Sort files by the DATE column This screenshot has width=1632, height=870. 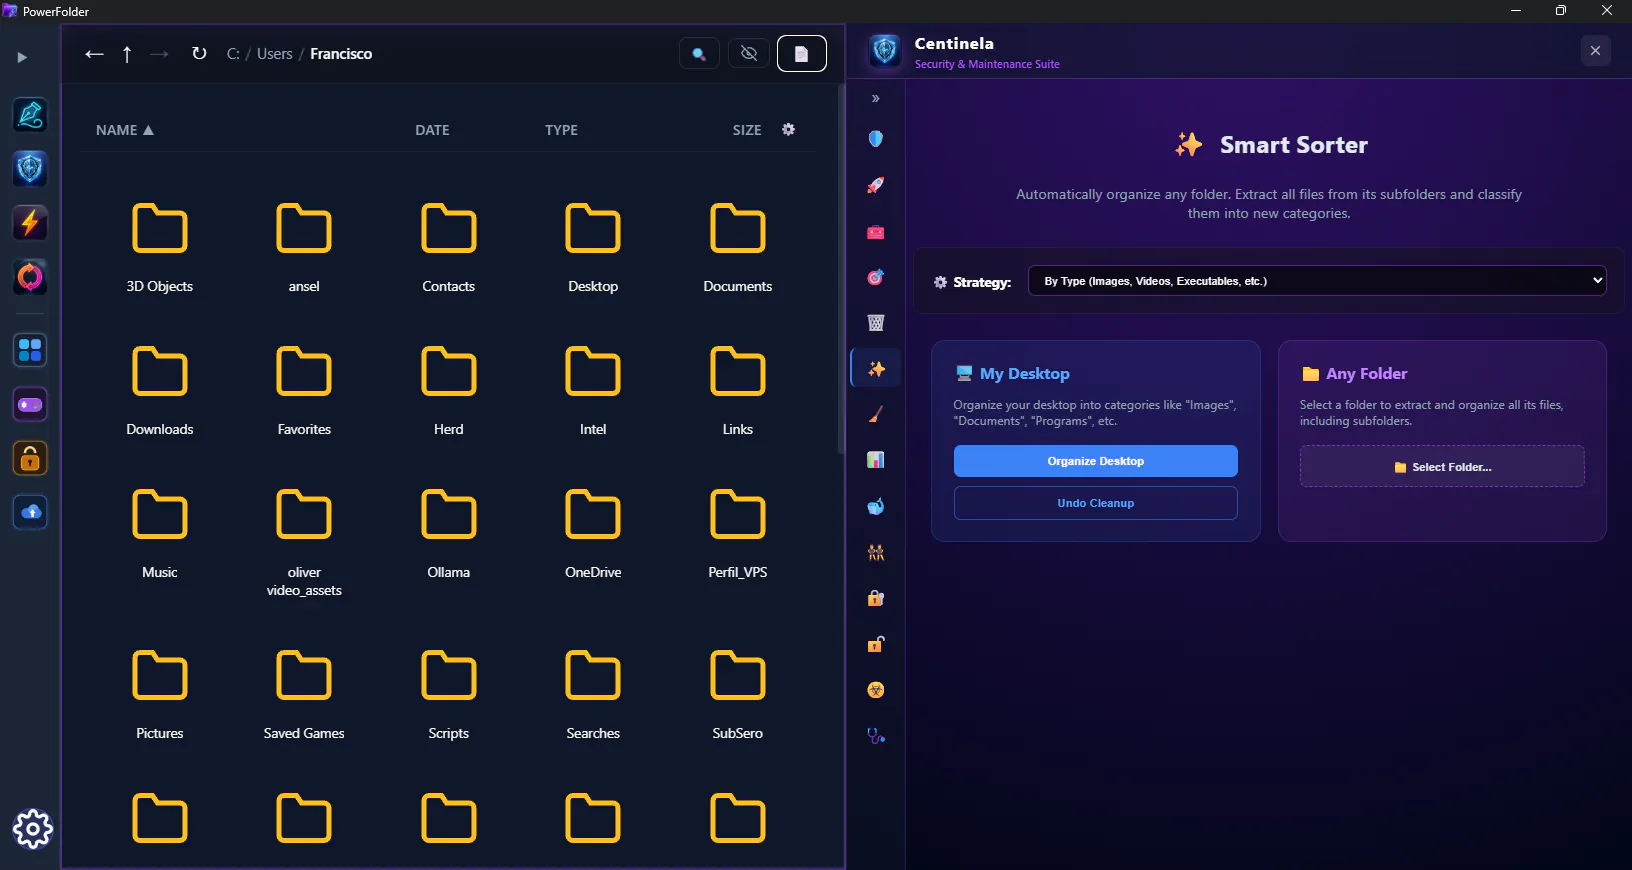coord(432,130)
